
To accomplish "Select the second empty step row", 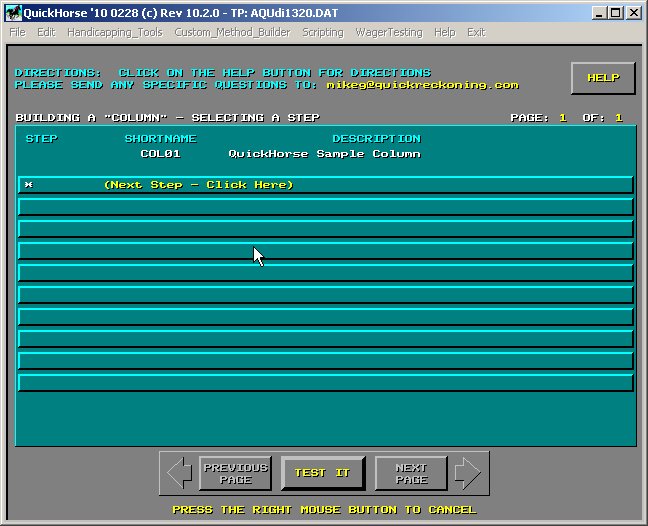I will tap(326, 229).
